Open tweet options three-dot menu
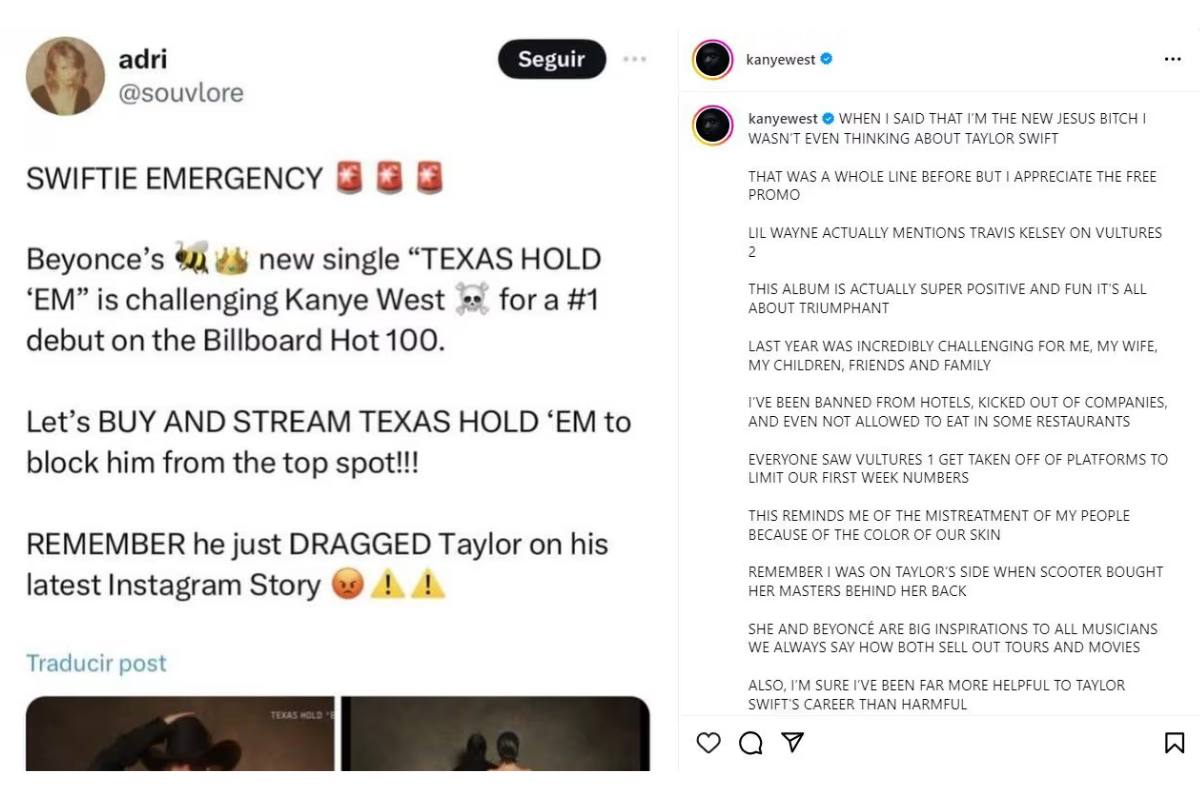 [x=634, y=59]
